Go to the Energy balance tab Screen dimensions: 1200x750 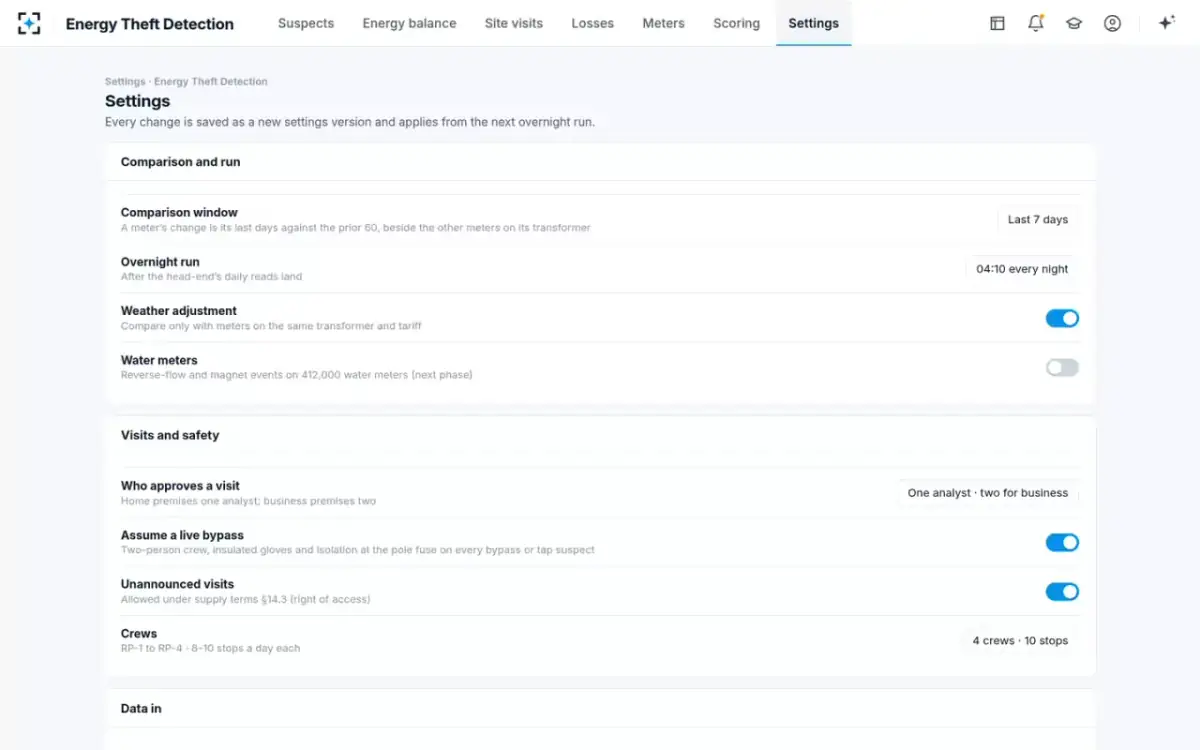(409, 23)
